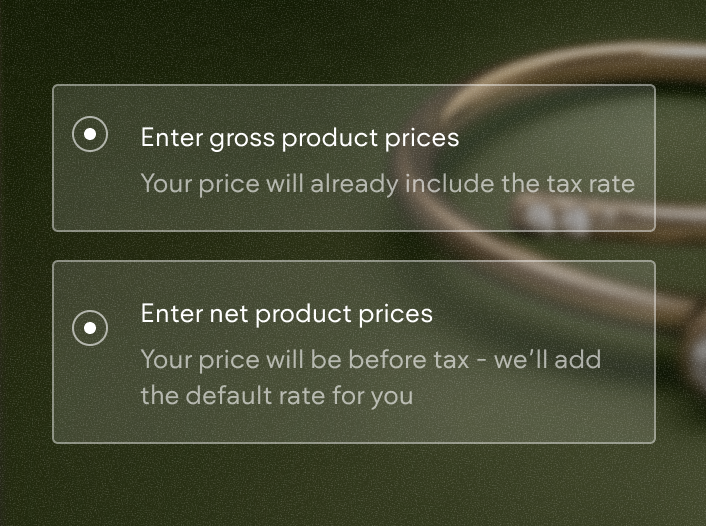Image resolution: width=706 pixels, height=526 pixels.
Task: Click "Your price will already include" description
Action: coord(387,184)
